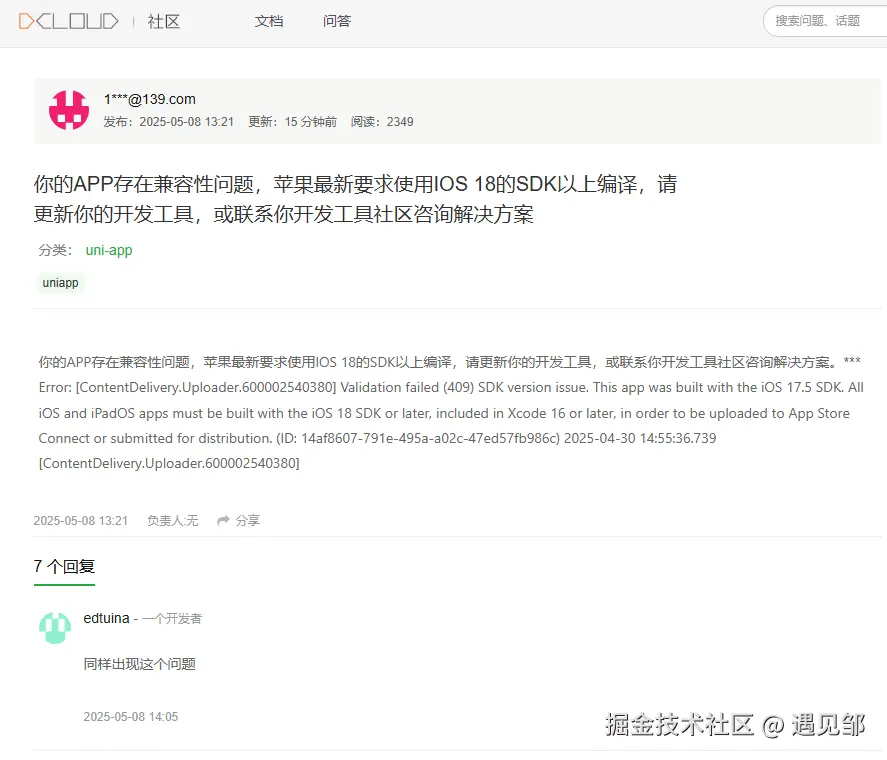Open the pink avatar of the post author
The image size is (887, 760).
[x=69, y=110]
